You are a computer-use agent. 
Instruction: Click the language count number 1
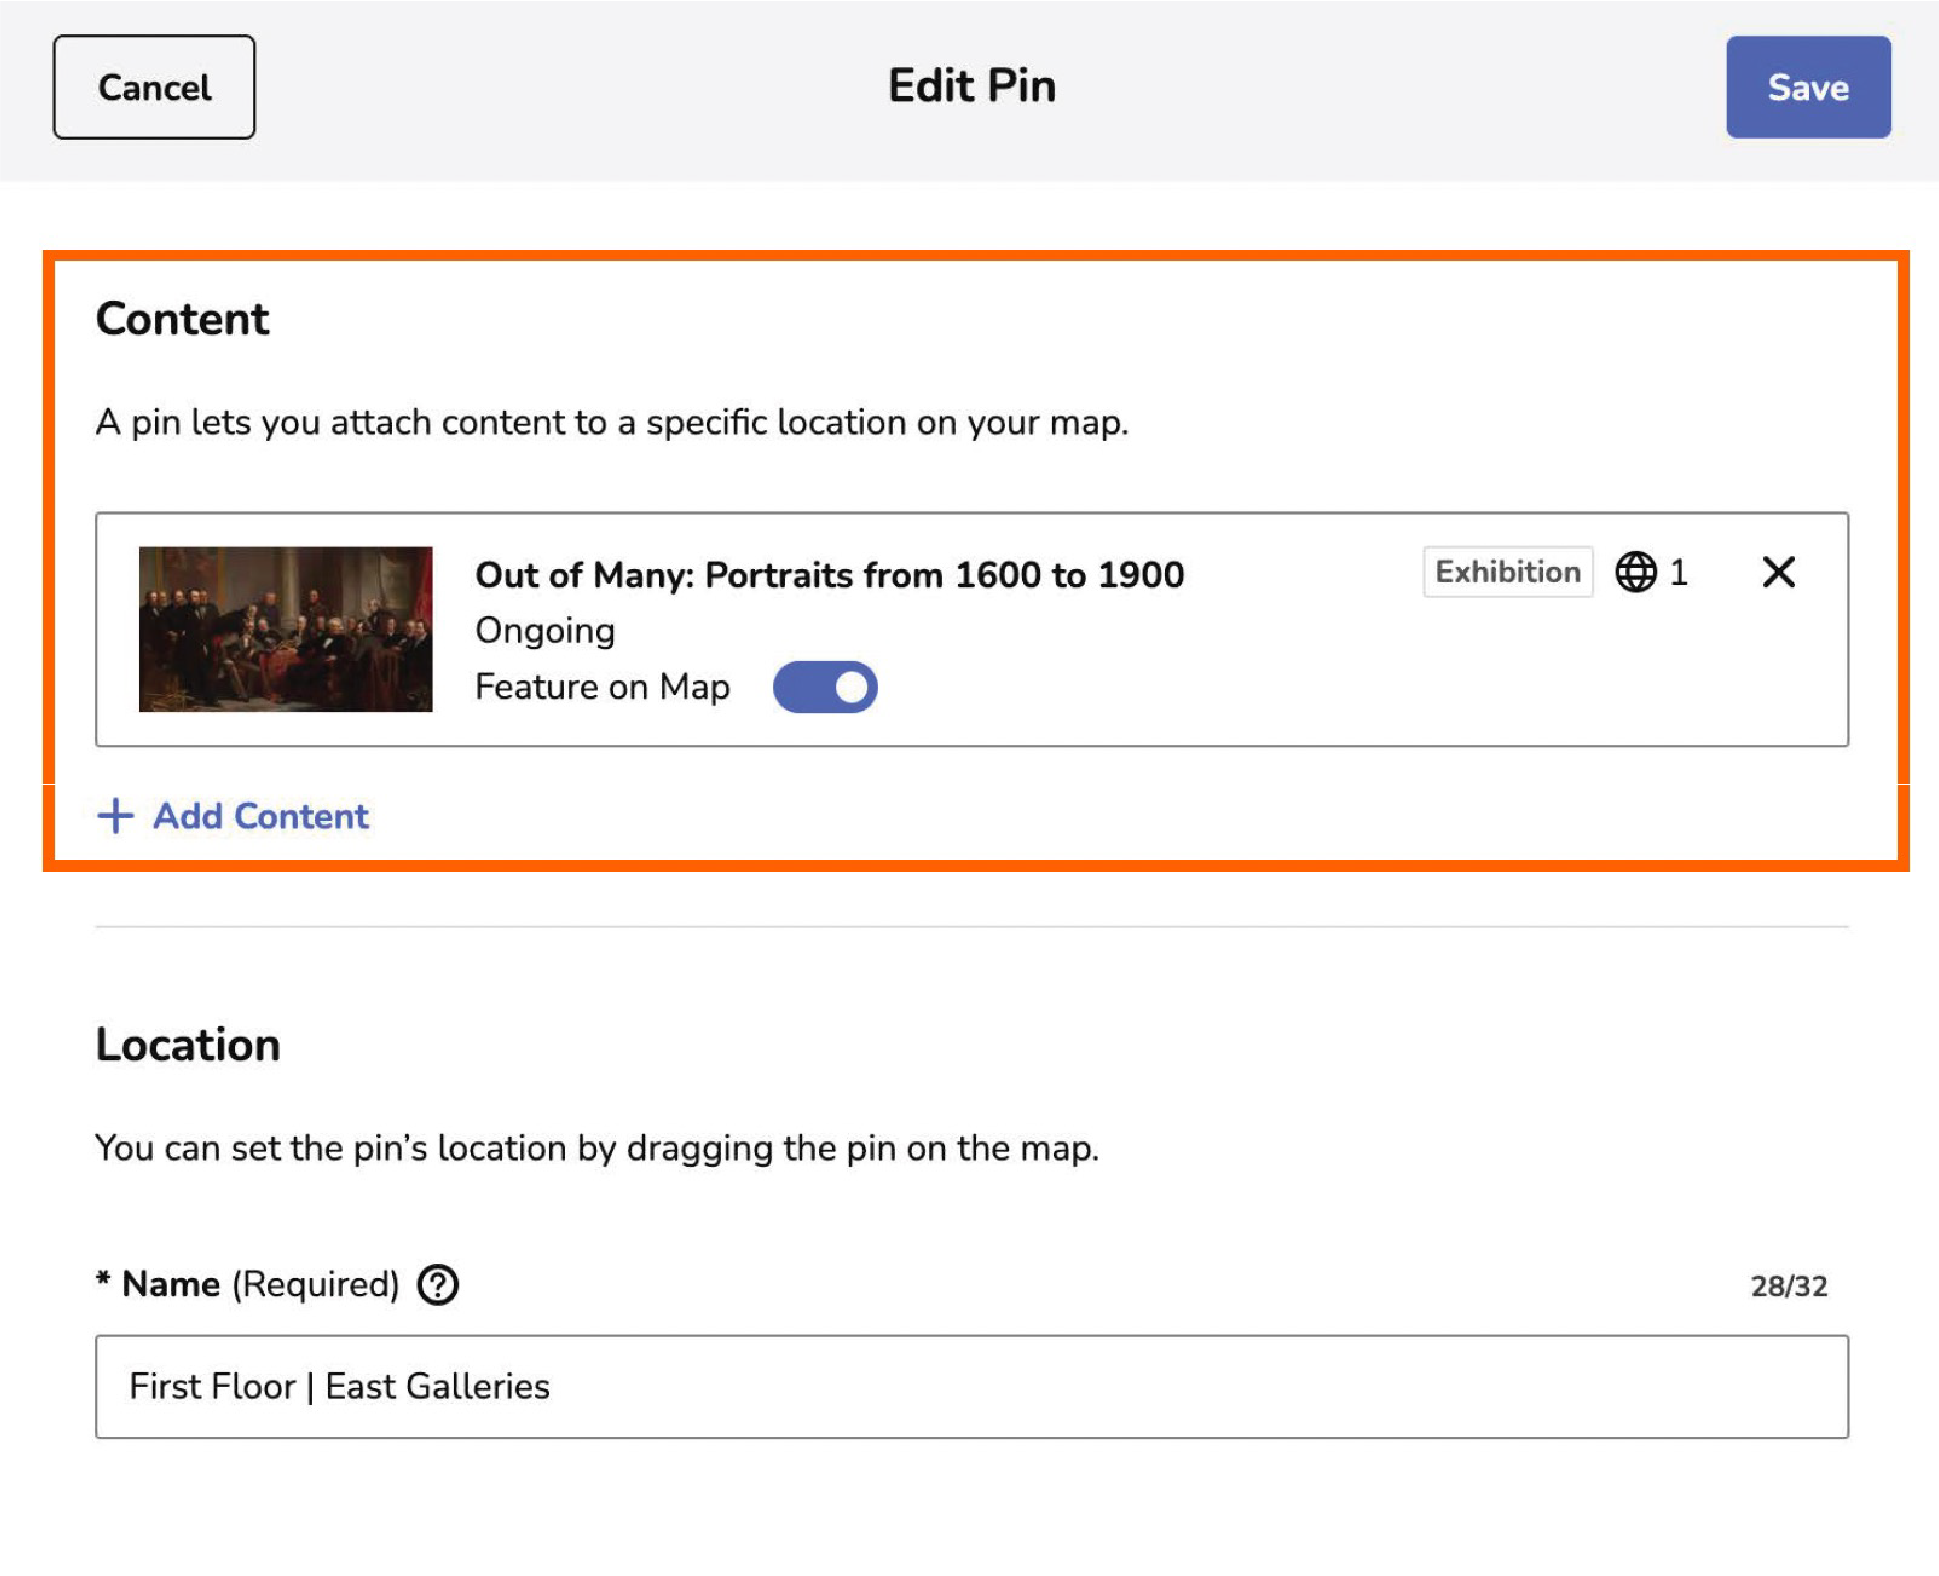pyautogui.click(x=1679, y=572)
